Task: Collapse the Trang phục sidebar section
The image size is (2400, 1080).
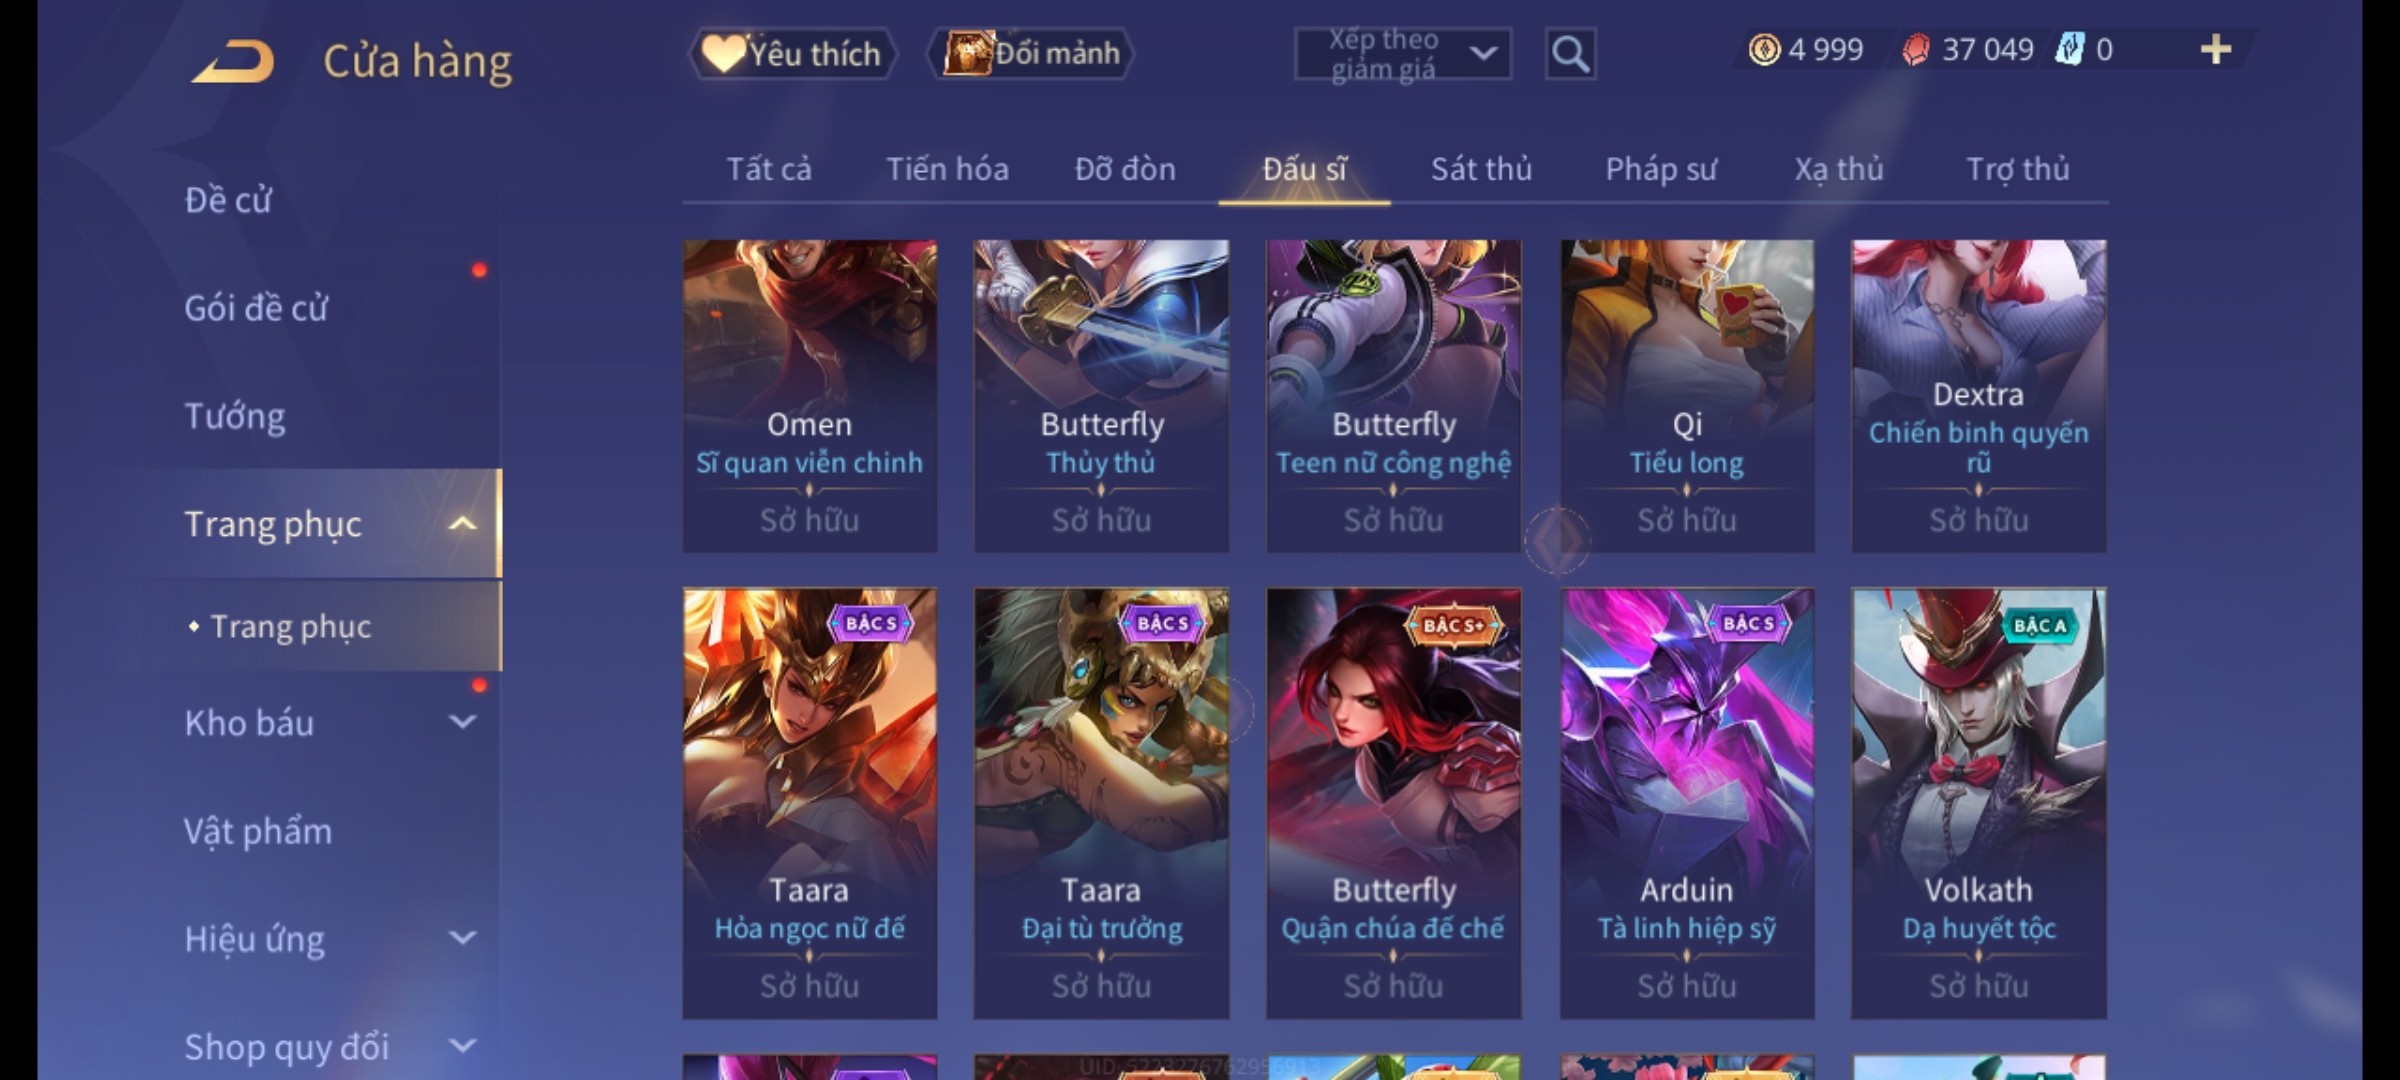Action: click(462, 523)
